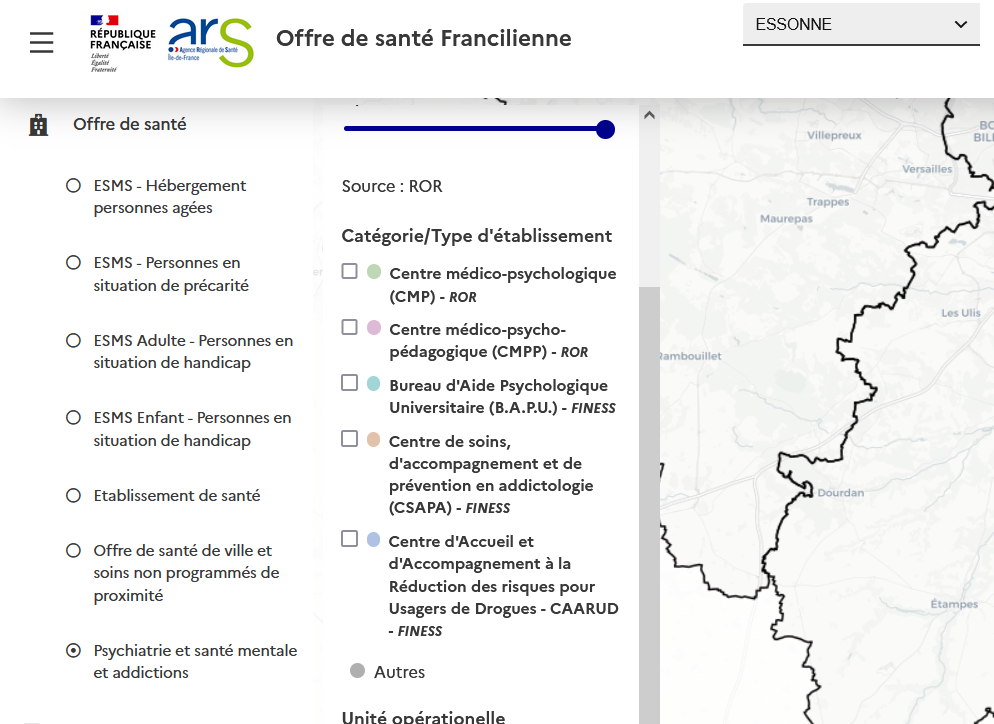Select ESMS - Hébergement personnes agées radio
Viewport: 994px width, 724px height.
(74, 186)
